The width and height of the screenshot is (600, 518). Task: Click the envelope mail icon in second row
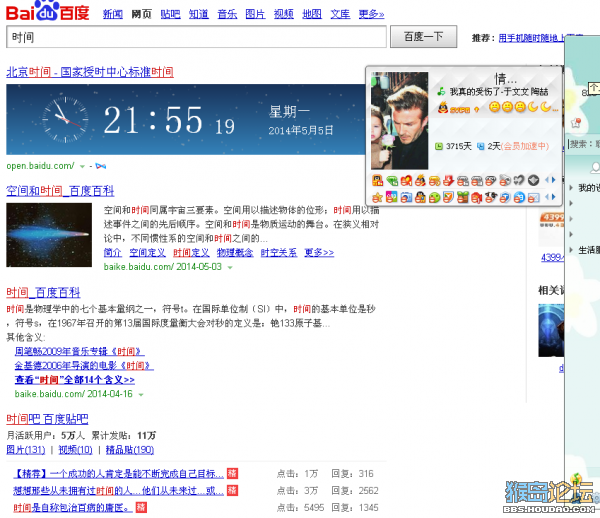pyautogui.click(x=533, y=197)
